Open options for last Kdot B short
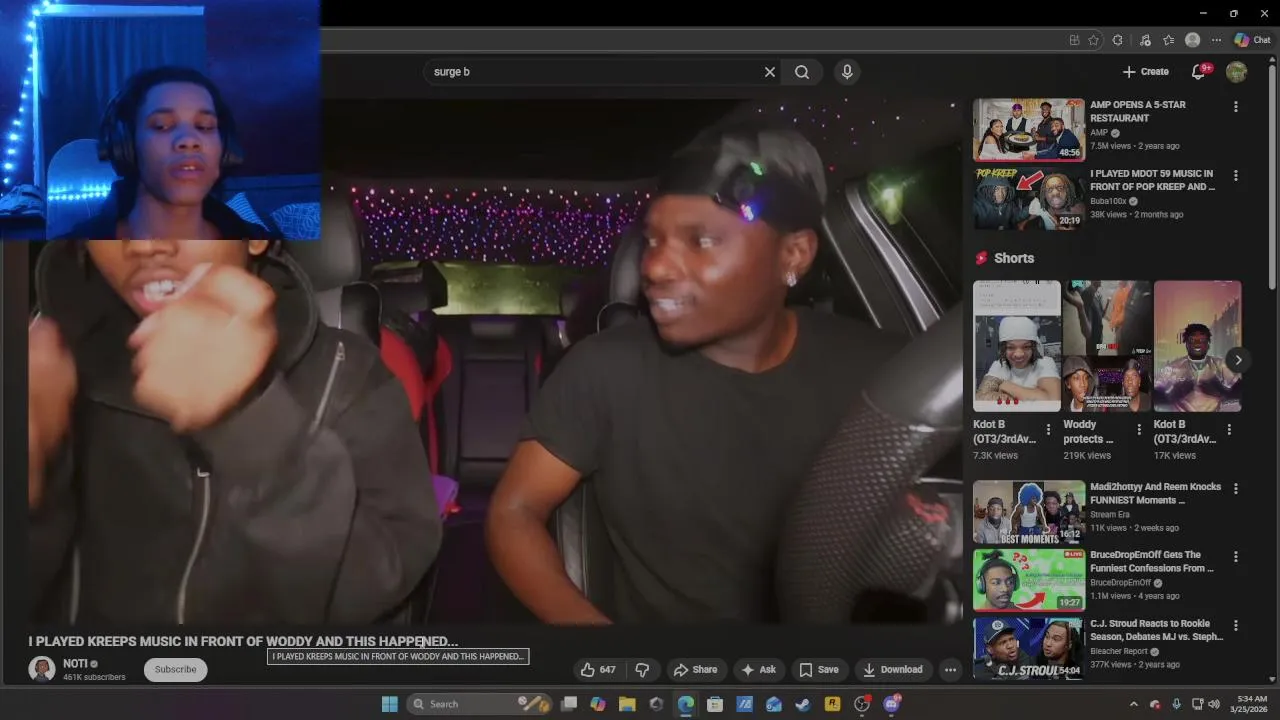The height and width of the screenshot is (720, 1280). 1229,429
